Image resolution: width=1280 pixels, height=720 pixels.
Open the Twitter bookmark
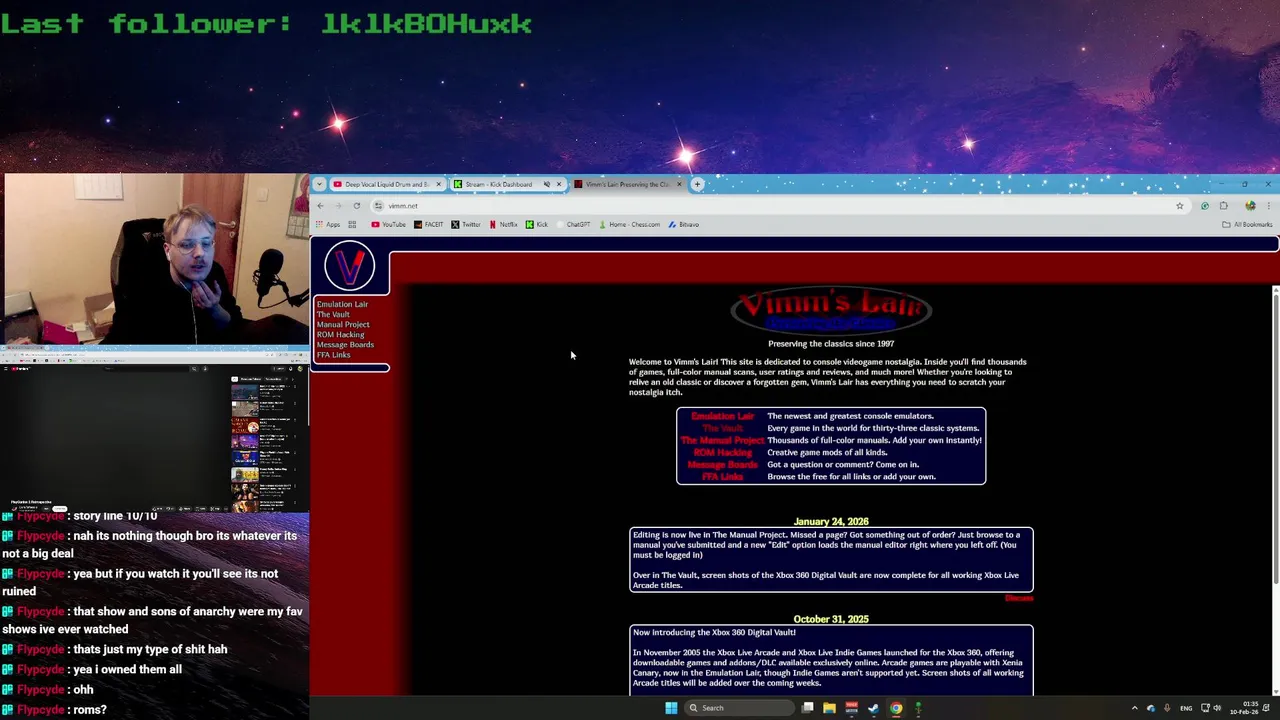tap(466, 225)
